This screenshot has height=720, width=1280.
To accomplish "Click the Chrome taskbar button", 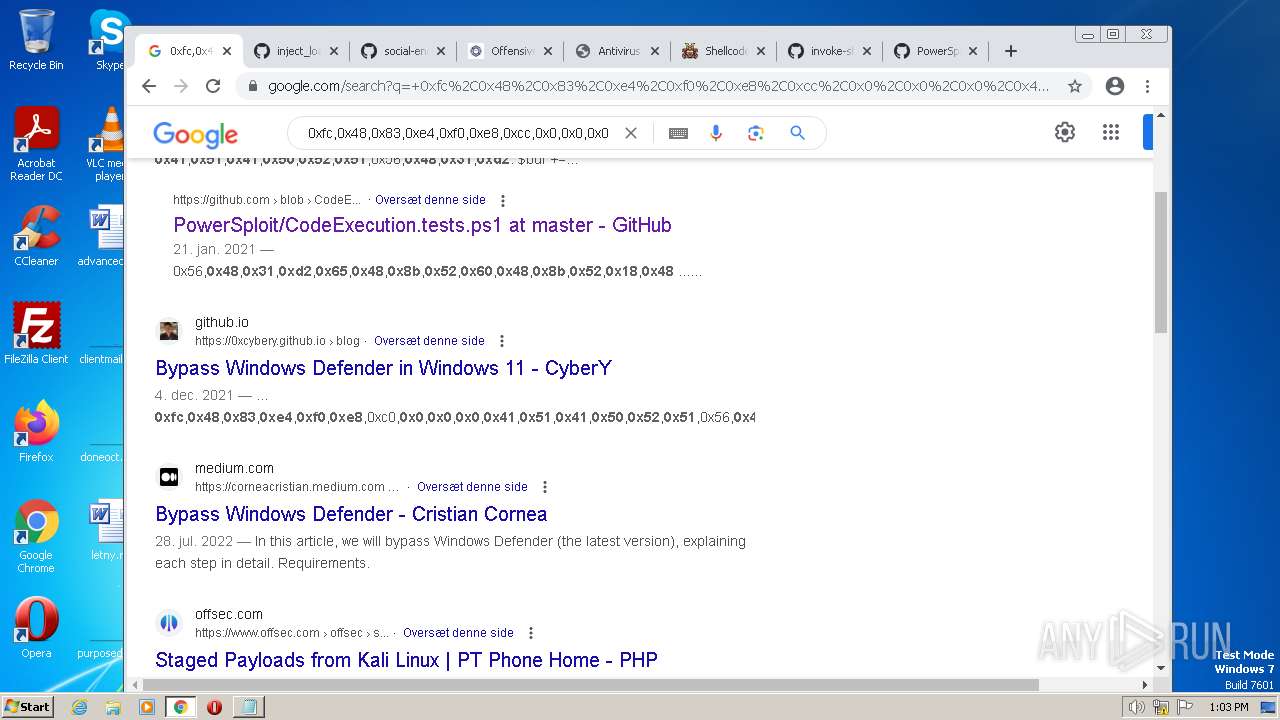I will click(180, 707).
